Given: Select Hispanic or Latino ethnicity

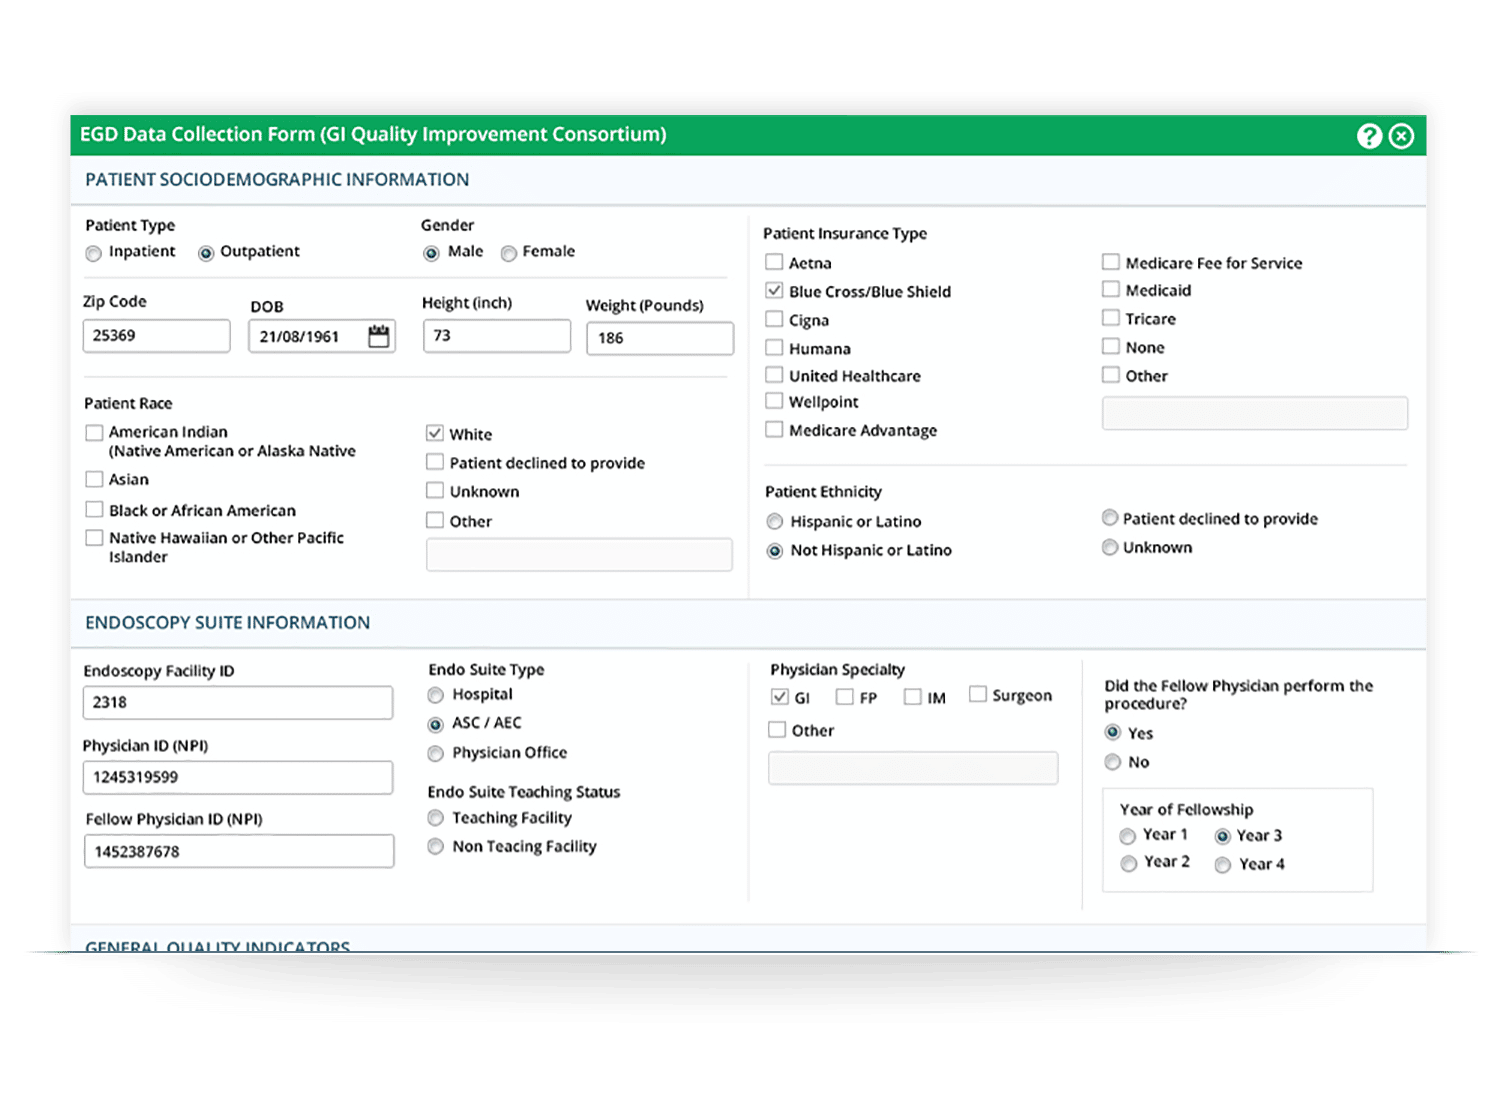Looking at the screenshot, I should pos(775,522).
